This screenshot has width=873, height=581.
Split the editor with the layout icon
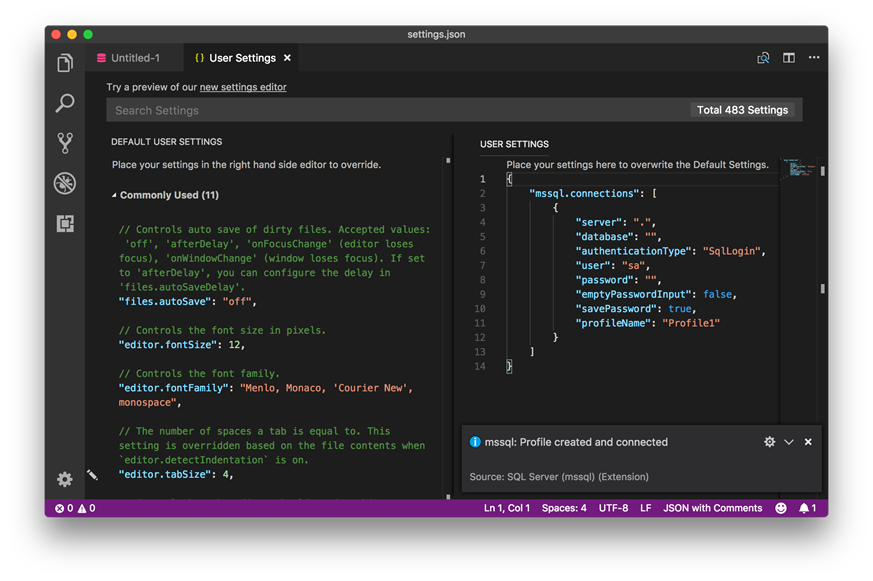coord(789,58)
